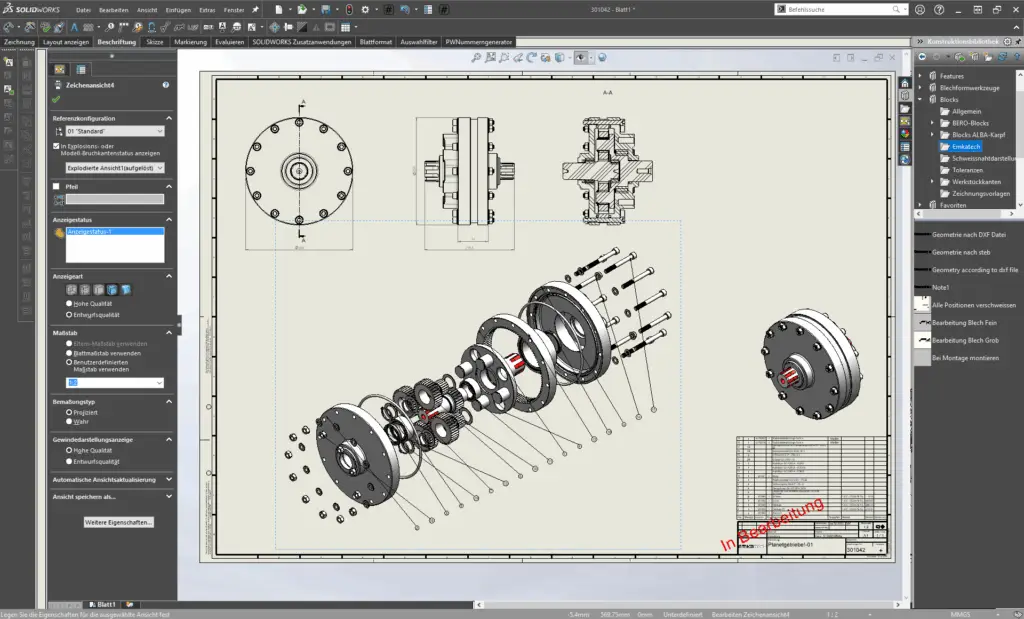Enable the Pfeil checkbox
1024x619 pixels.
click(x=58, y=184)
